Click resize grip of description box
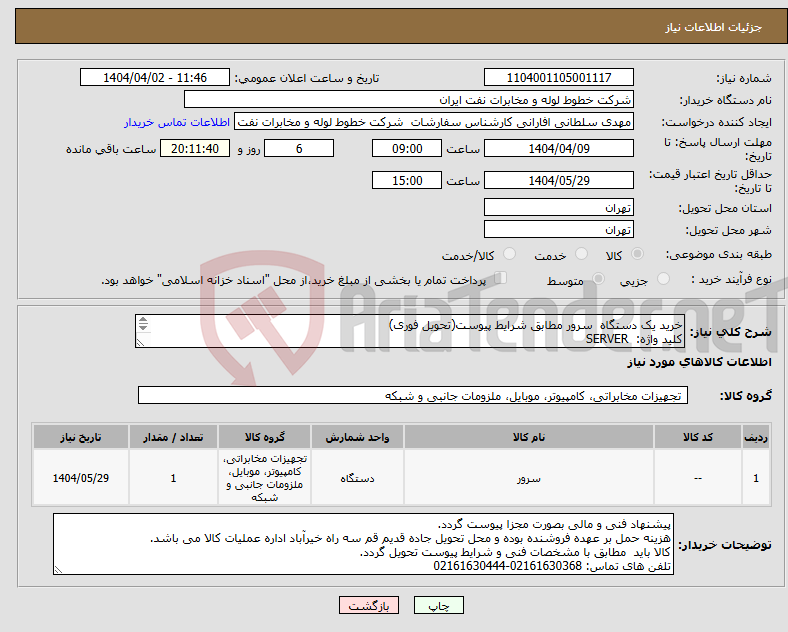 [x=140, y=342]
